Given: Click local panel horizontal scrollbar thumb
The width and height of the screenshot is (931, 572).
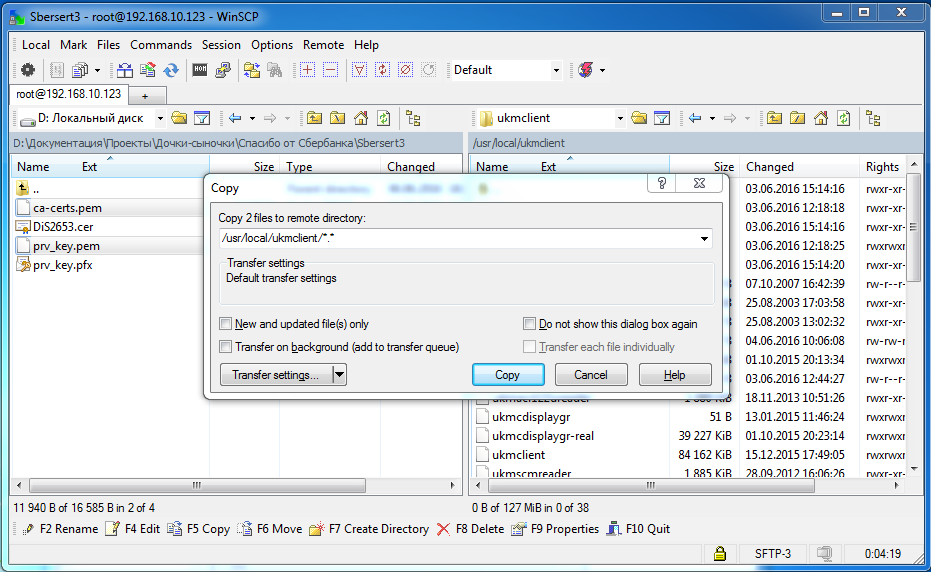Looking at the screenshot, I should 197,485.
